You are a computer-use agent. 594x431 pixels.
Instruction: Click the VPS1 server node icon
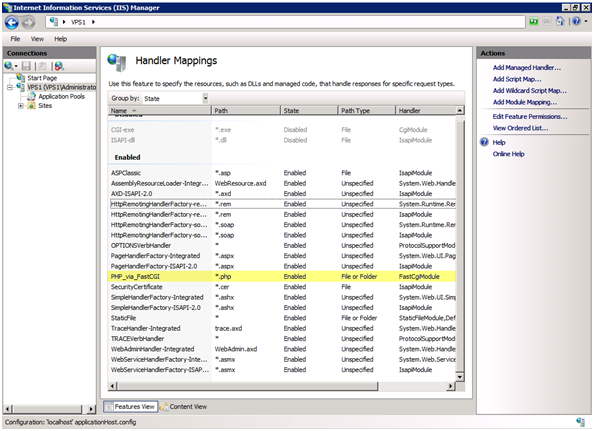click(21, 87)
